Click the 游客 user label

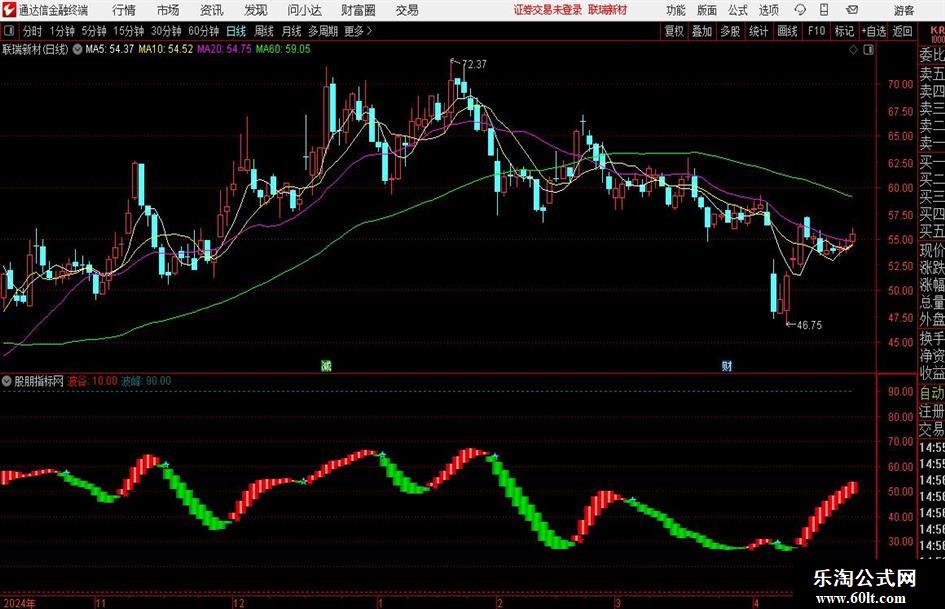click(x=903, y=10)
